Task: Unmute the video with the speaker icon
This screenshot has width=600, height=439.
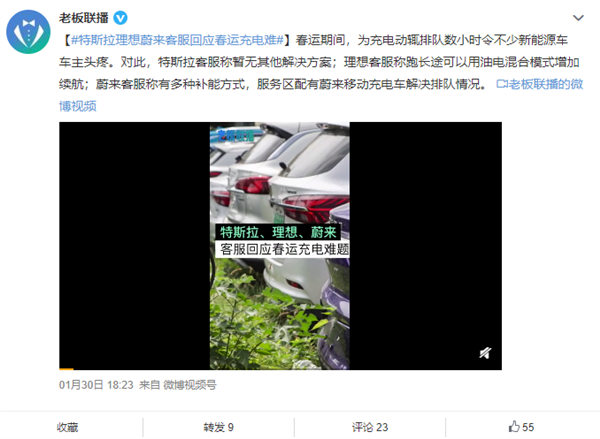Action: coord(485,353)
